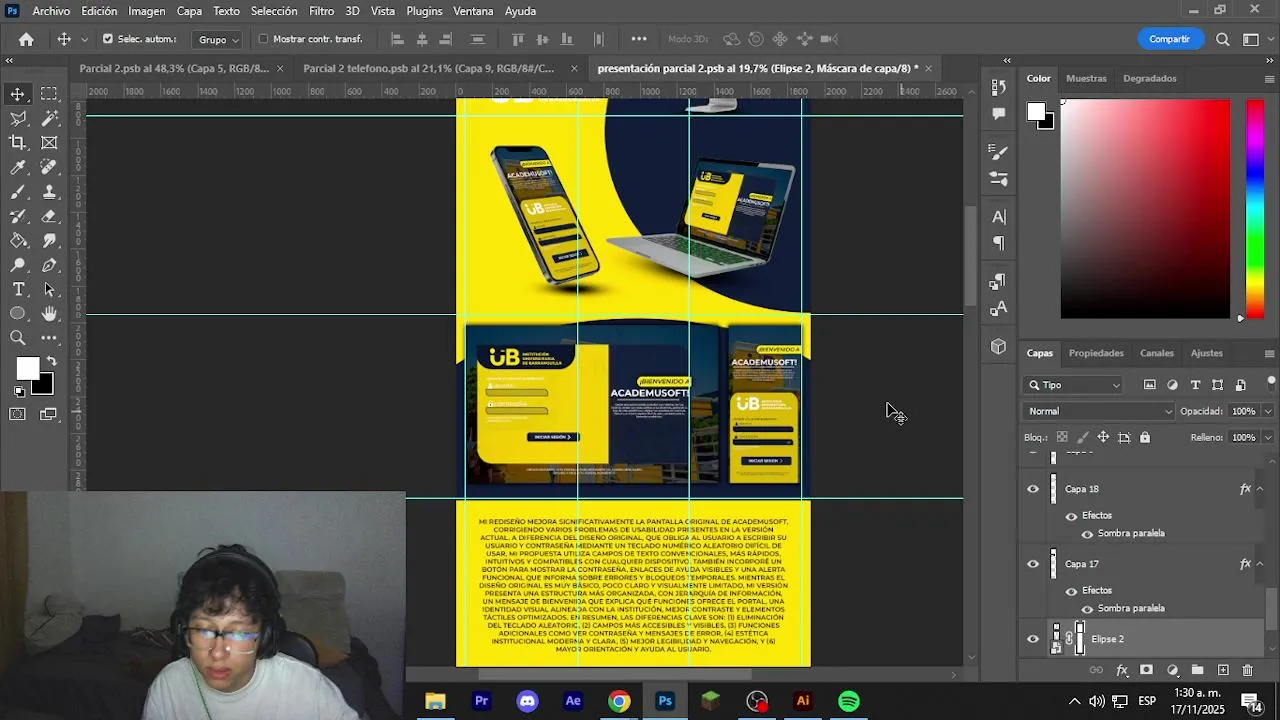Hide Capa 17 layer visibility
Image resolution: width=1280 pixels, height=720 pixels.
click(x=1033, y=564)
